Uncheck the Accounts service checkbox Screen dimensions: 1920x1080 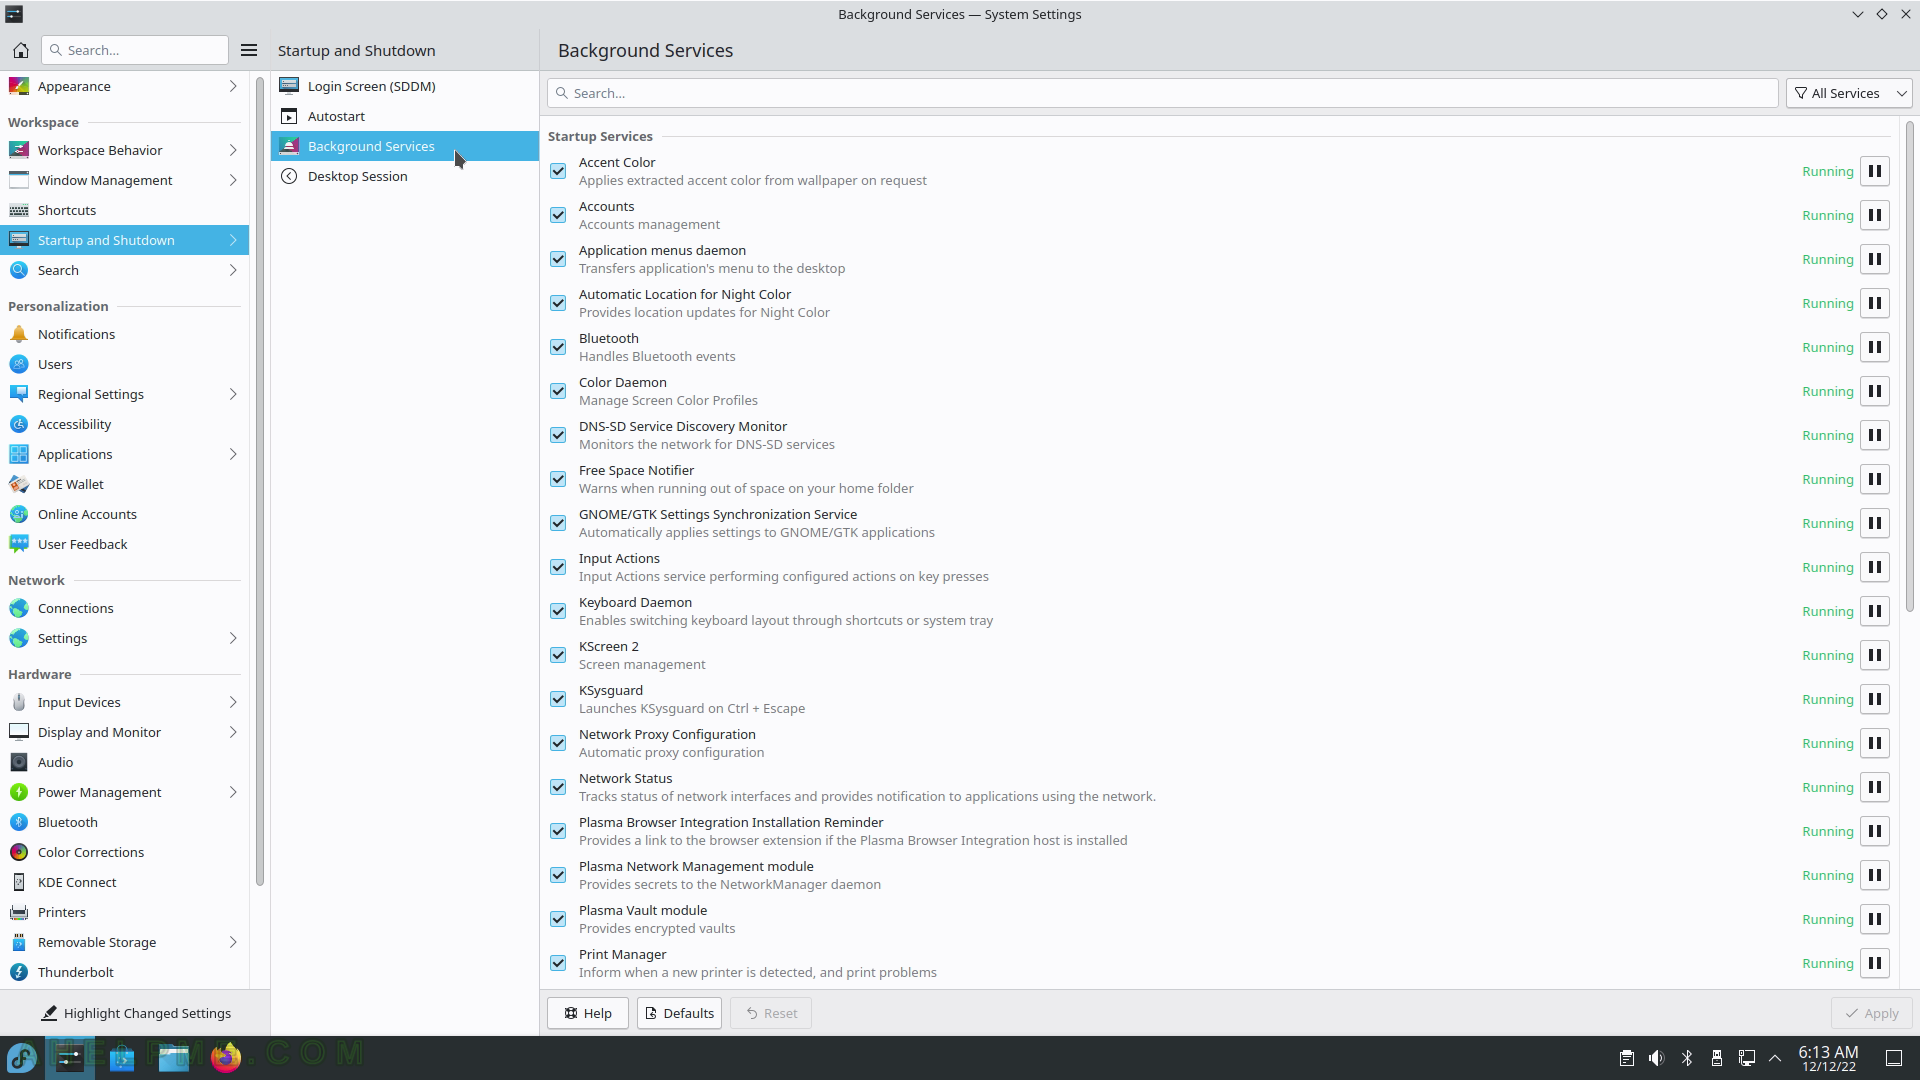coord(558,215)
